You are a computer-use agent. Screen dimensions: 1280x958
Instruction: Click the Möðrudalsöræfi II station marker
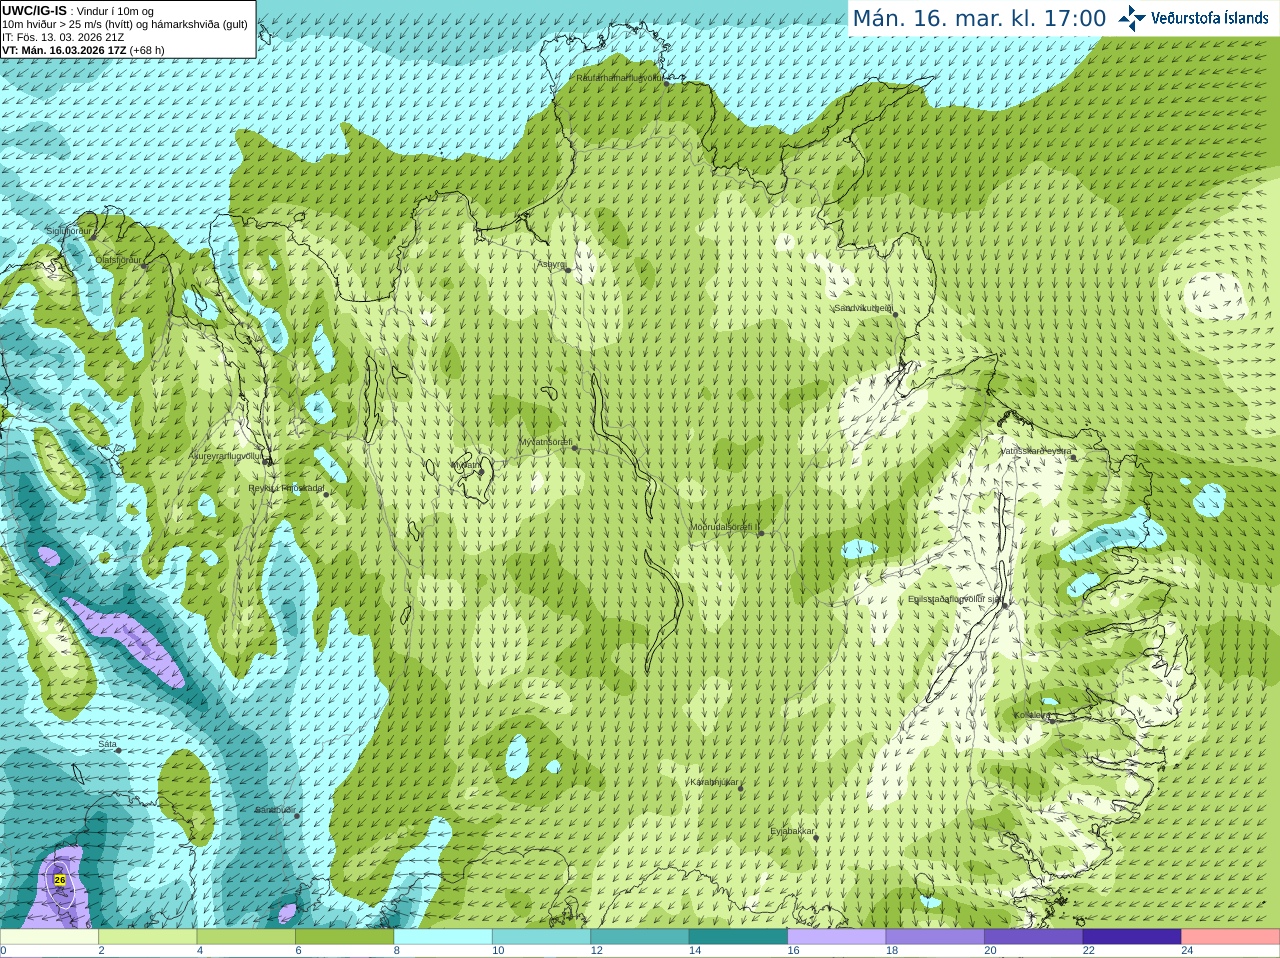point(761,533)
